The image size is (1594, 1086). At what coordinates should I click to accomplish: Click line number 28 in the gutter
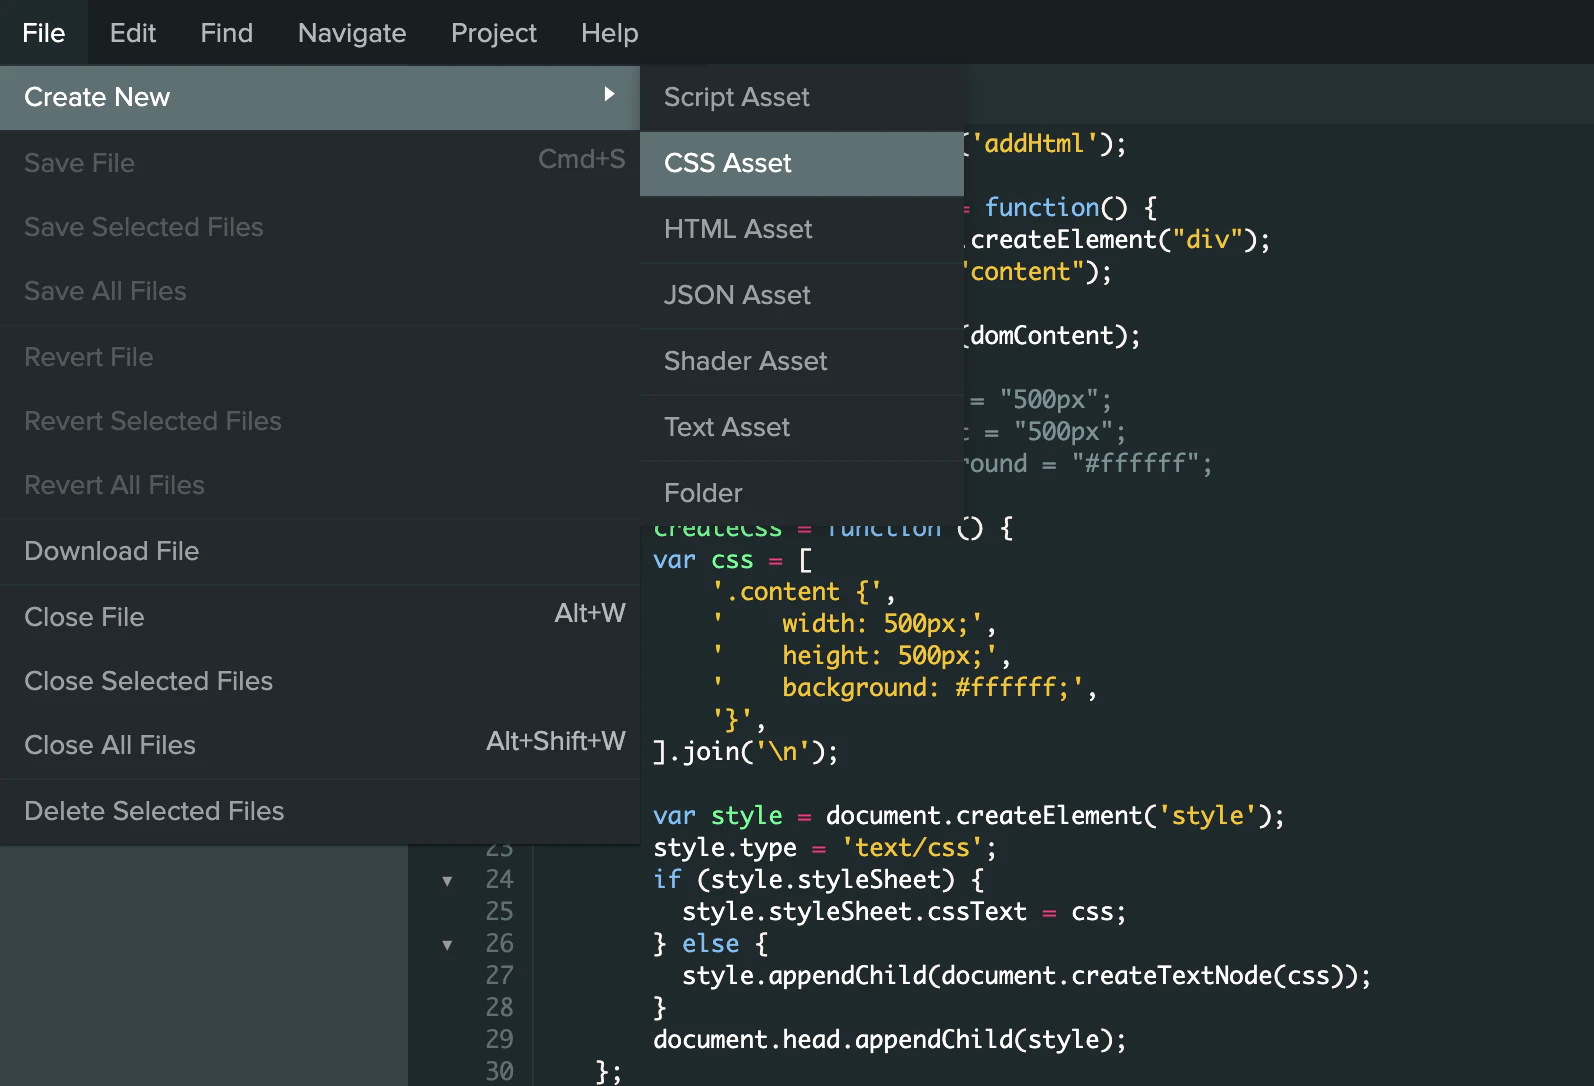click(499, 1007)
